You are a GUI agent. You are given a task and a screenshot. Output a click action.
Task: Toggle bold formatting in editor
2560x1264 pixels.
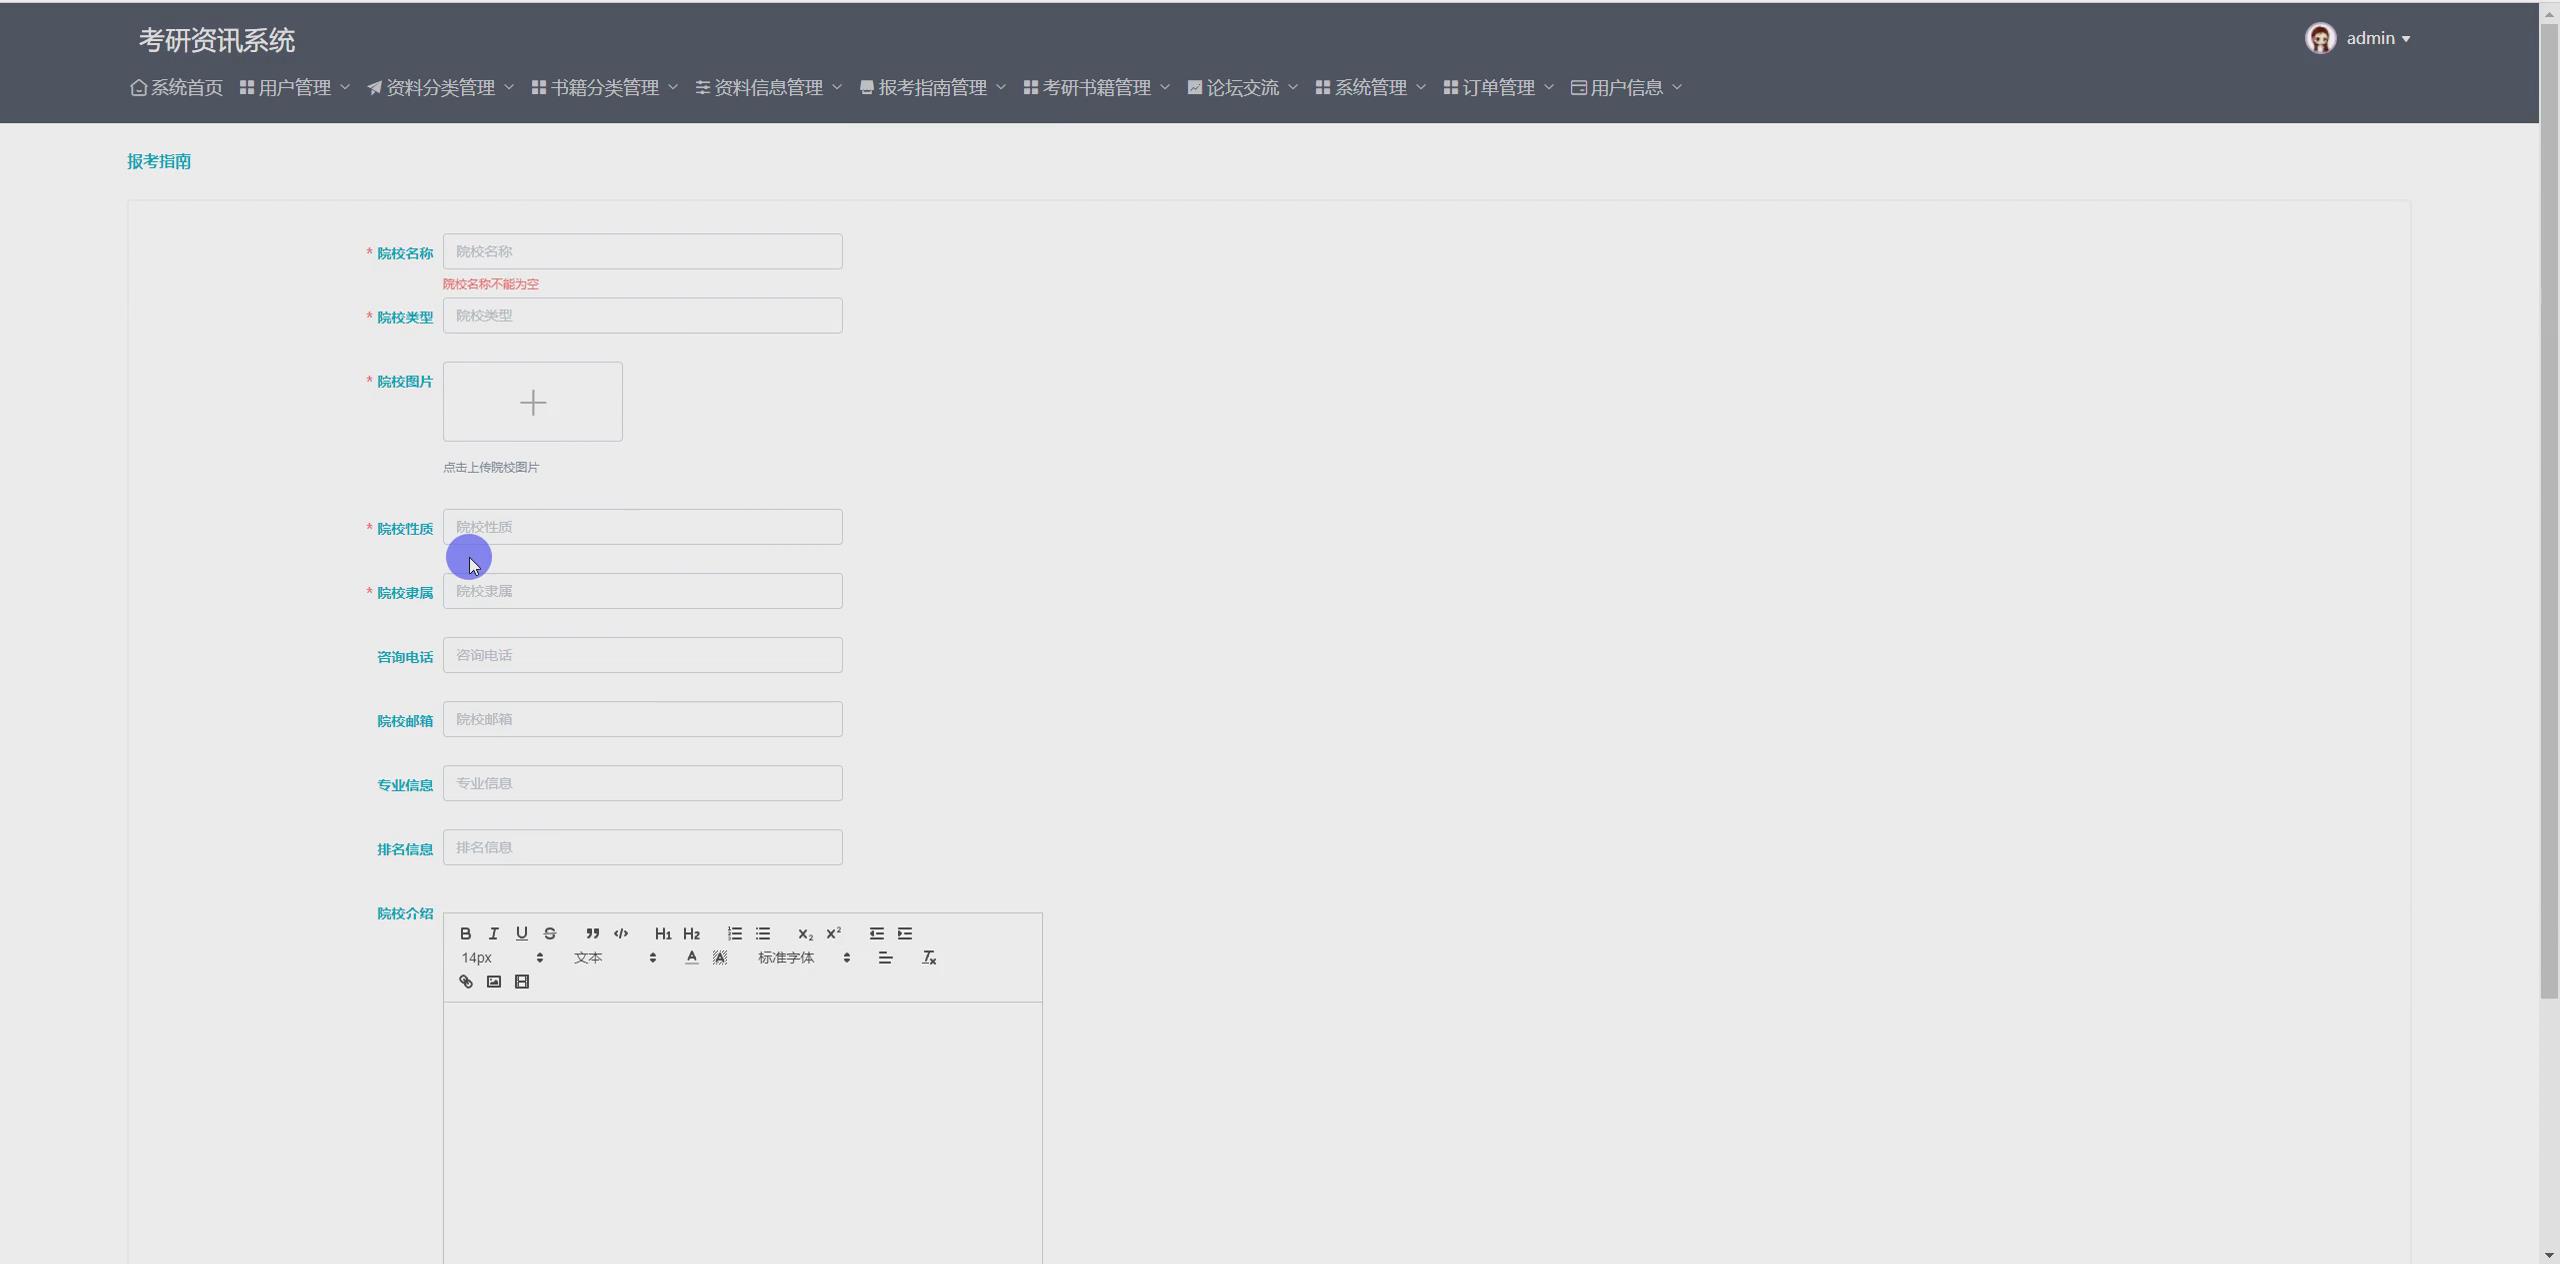pos(465,933)
